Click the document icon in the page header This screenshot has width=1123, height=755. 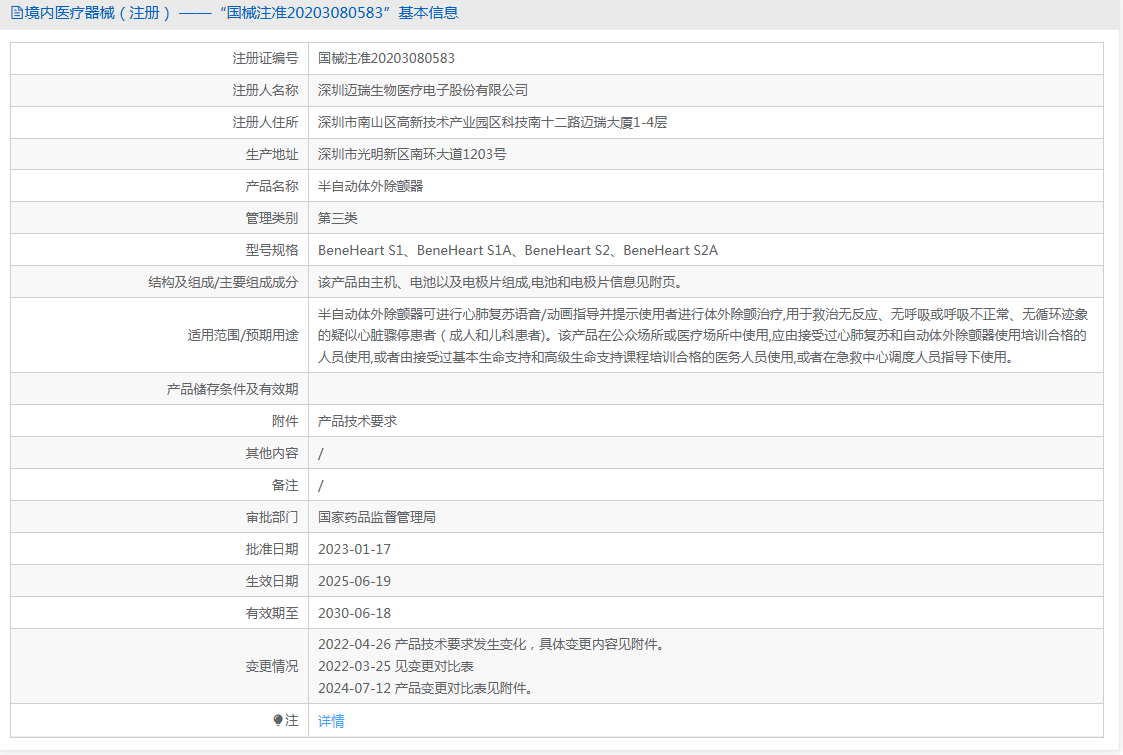click(16, 13)
